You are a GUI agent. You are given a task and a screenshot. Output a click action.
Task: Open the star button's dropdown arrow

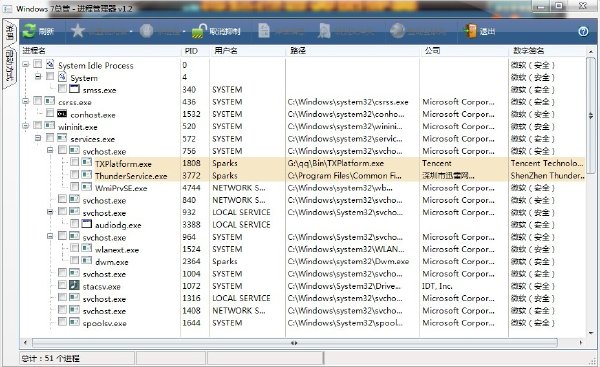pos(131,31)
